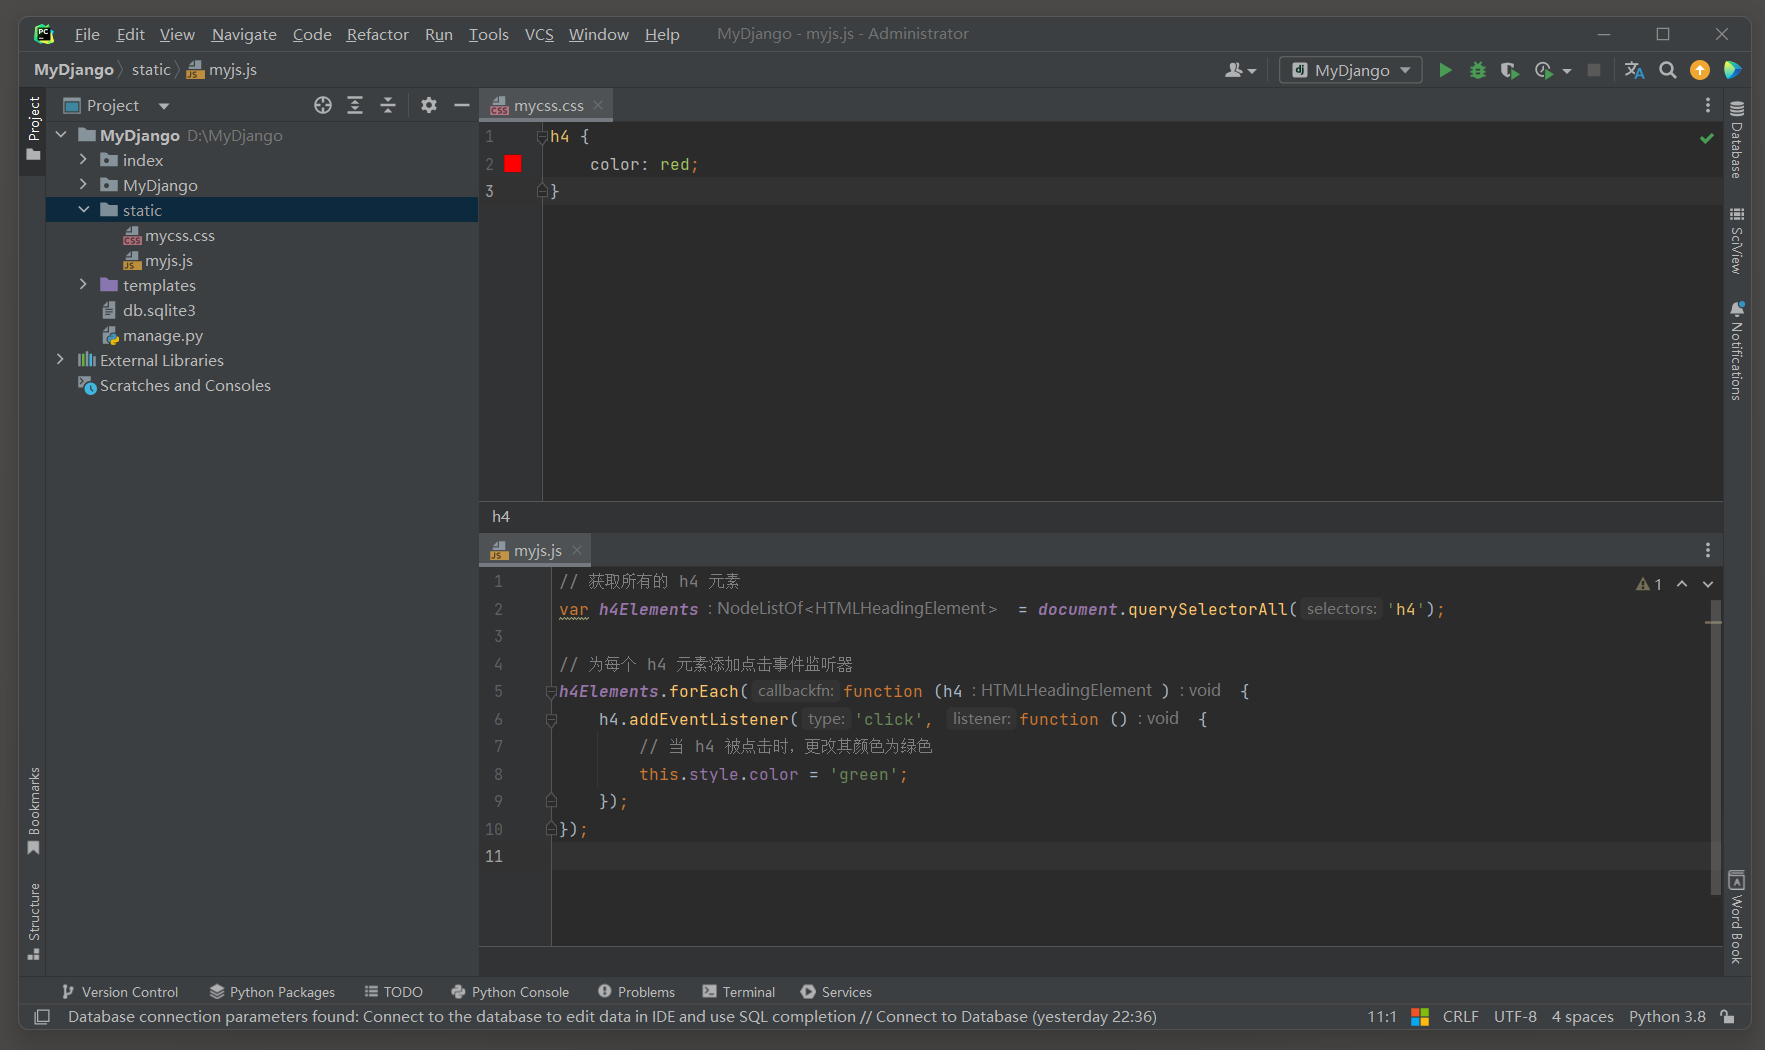Image resolution: width=1765 pixels, height=1050 pixels.
Task: Close the mycss.css tab
Action: tap(598, 105)
